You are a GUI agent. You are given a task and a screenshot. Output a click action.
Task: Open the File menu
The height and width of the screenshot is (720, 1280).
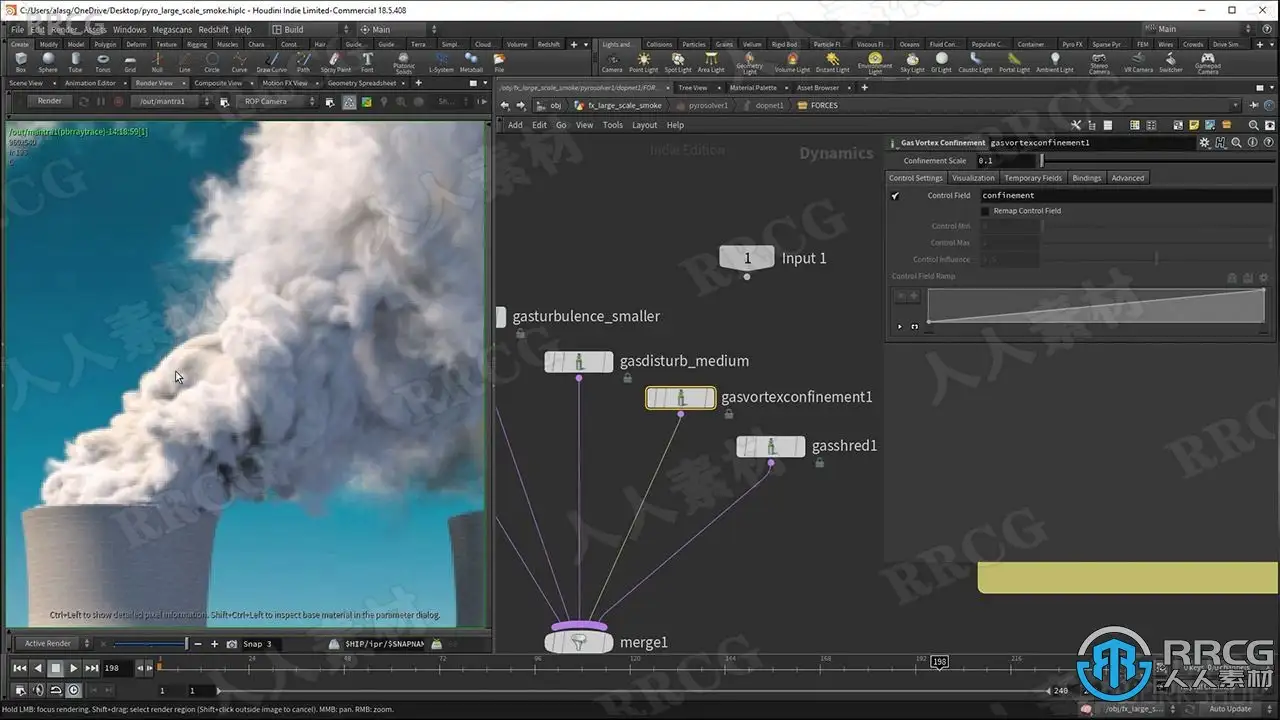click(x=18, y=30)
